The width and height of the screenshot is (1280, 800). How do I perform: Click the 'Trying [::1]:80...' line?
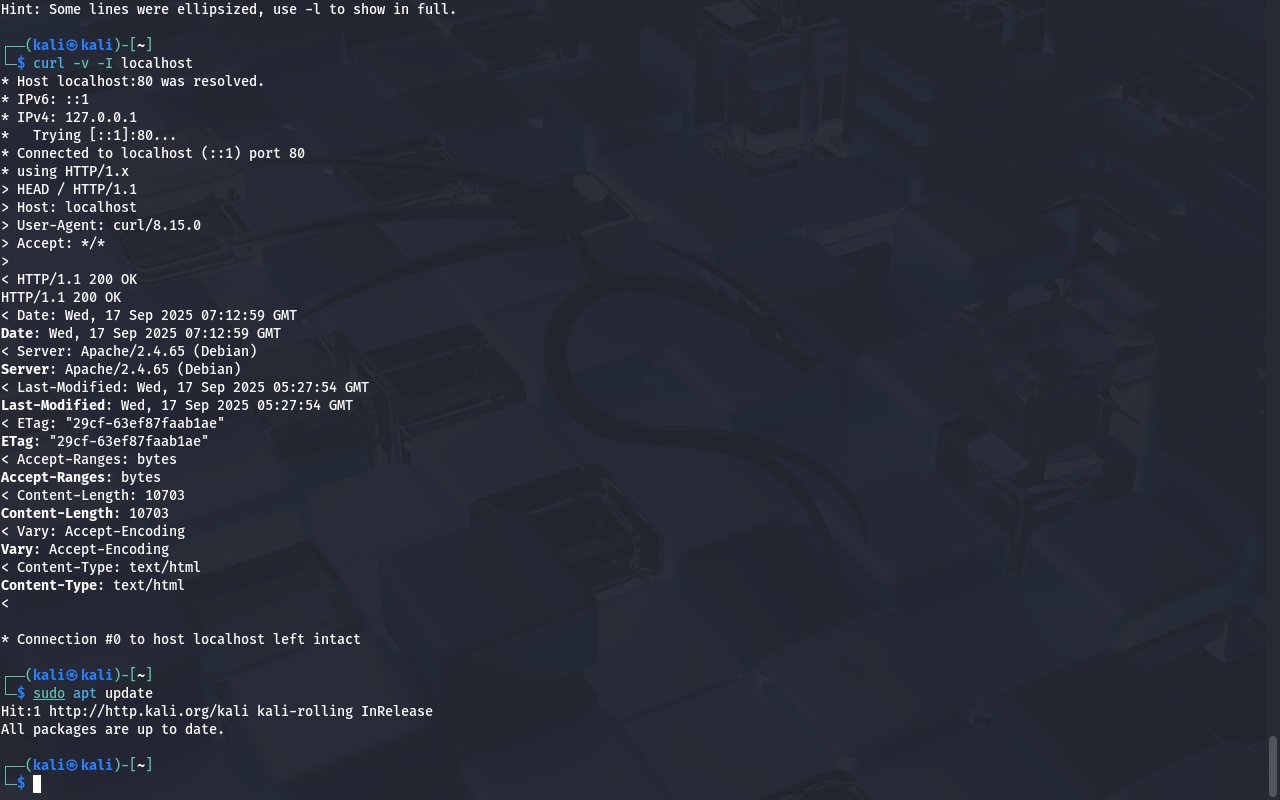pos(105,135)
